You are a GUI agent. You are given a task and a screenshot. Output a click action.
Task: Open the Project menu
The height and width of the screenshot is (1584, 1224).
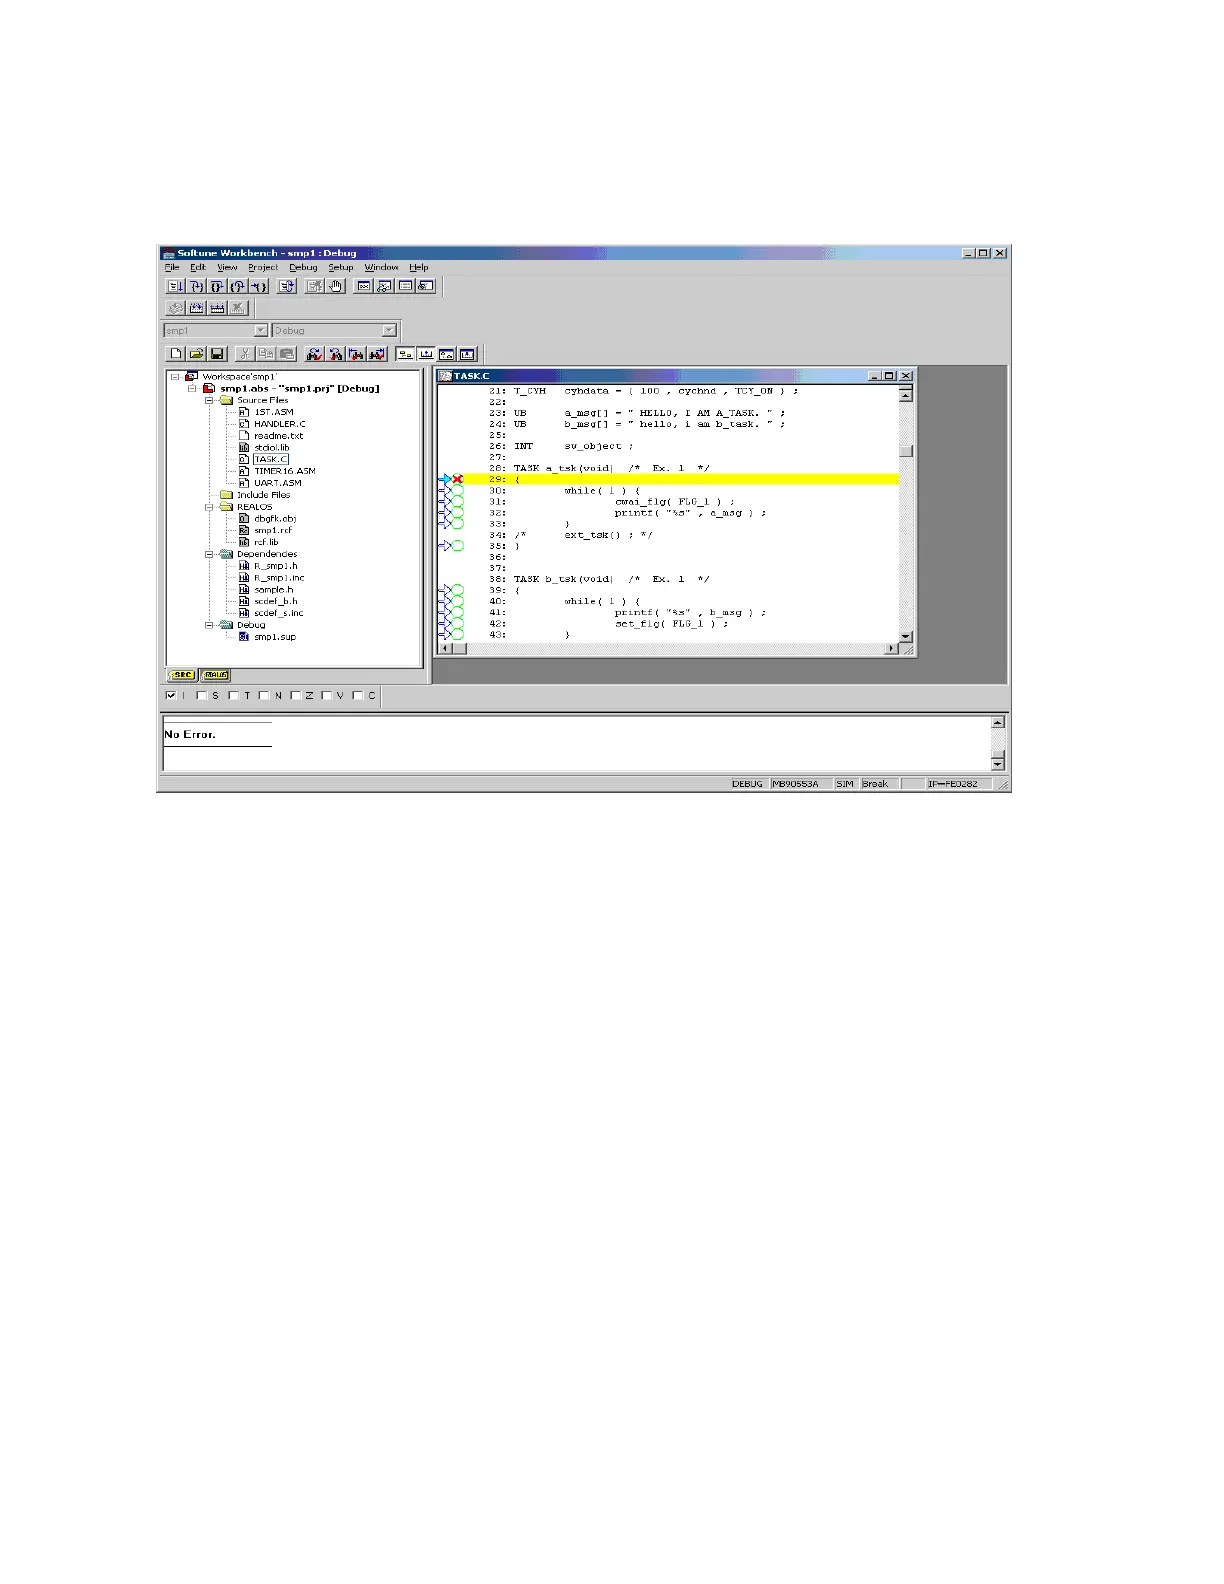point(263,267)
